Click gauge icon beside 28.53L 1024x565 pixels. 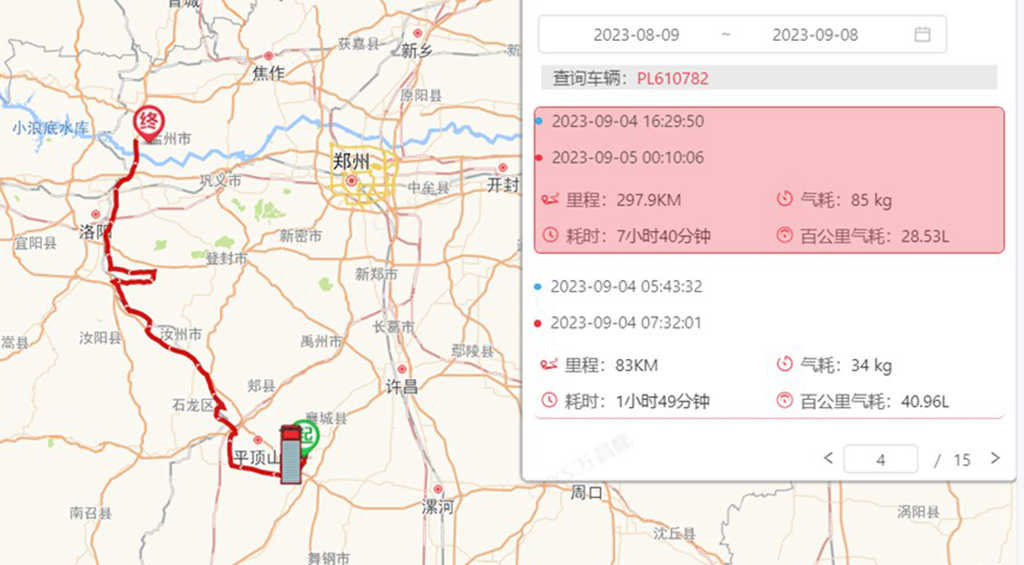click(784, 236)
